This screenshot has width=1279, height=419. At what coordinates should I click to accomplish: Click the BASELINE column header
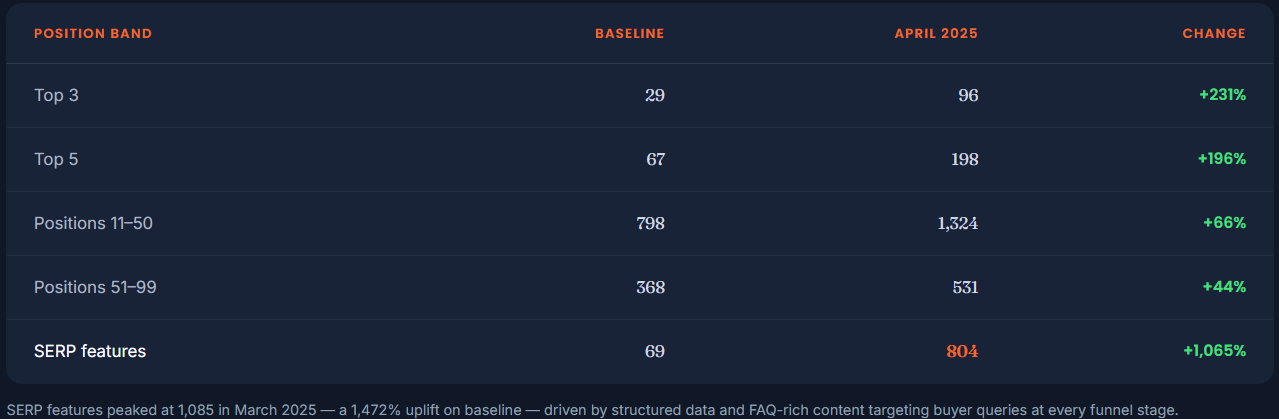click(x=630, y=34)
